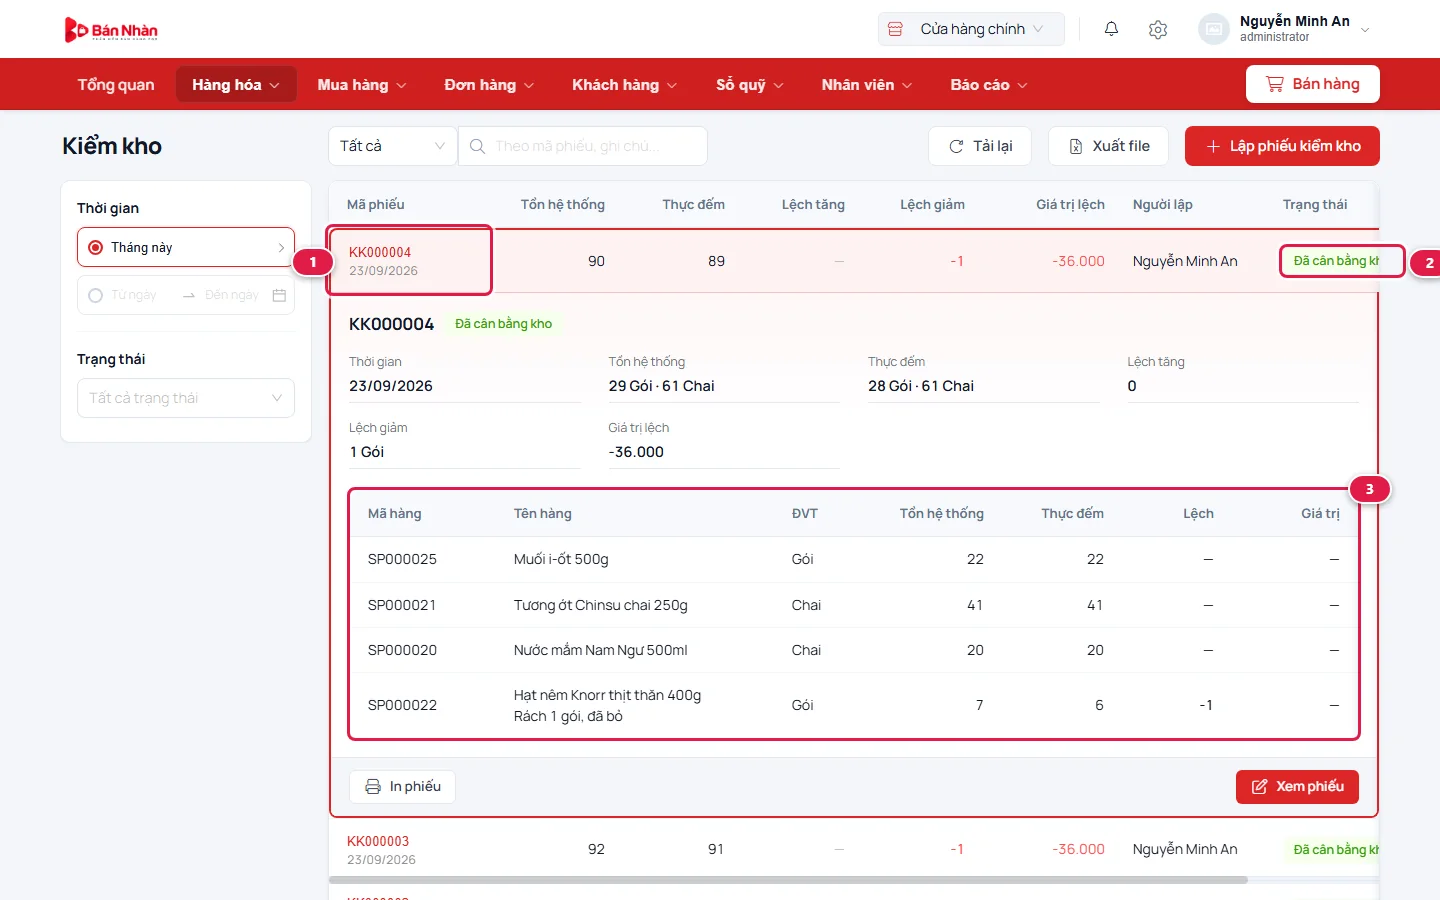Expand the Tháng này time options arrow

click(281, 247)
